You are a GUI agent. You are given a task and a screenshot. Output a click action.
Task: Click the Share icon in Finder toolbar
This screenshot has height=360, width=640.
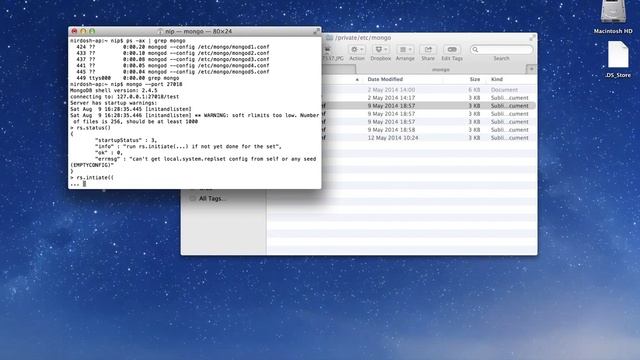click(x=428, y=49)
